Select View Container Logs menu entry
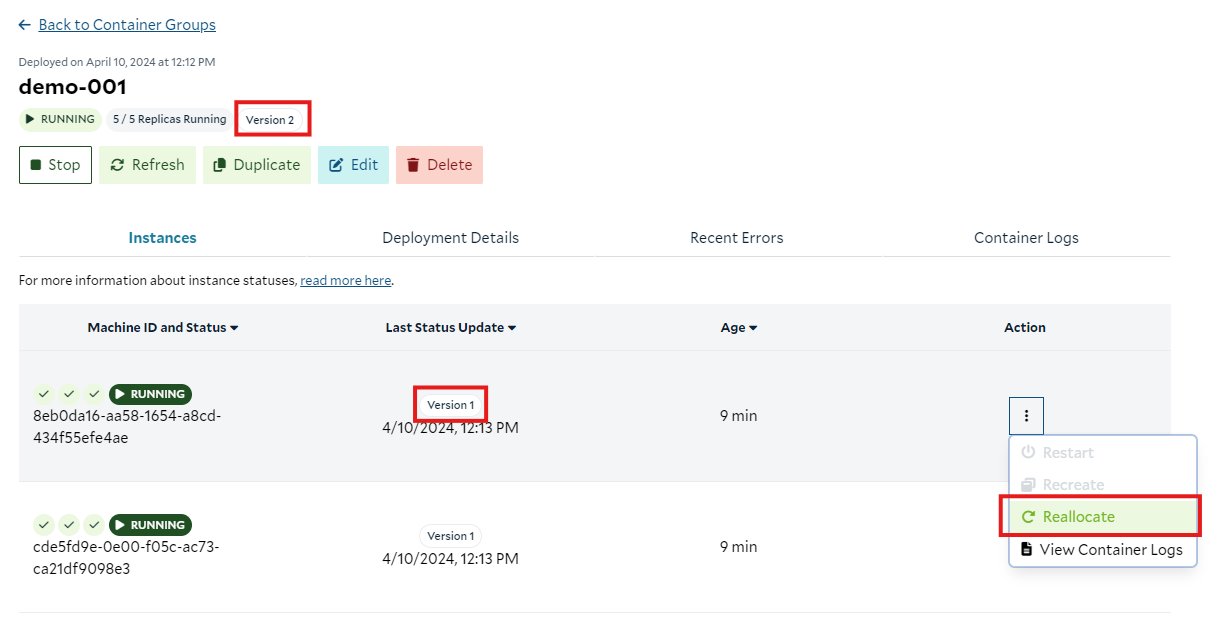 tap(1103, 549)
